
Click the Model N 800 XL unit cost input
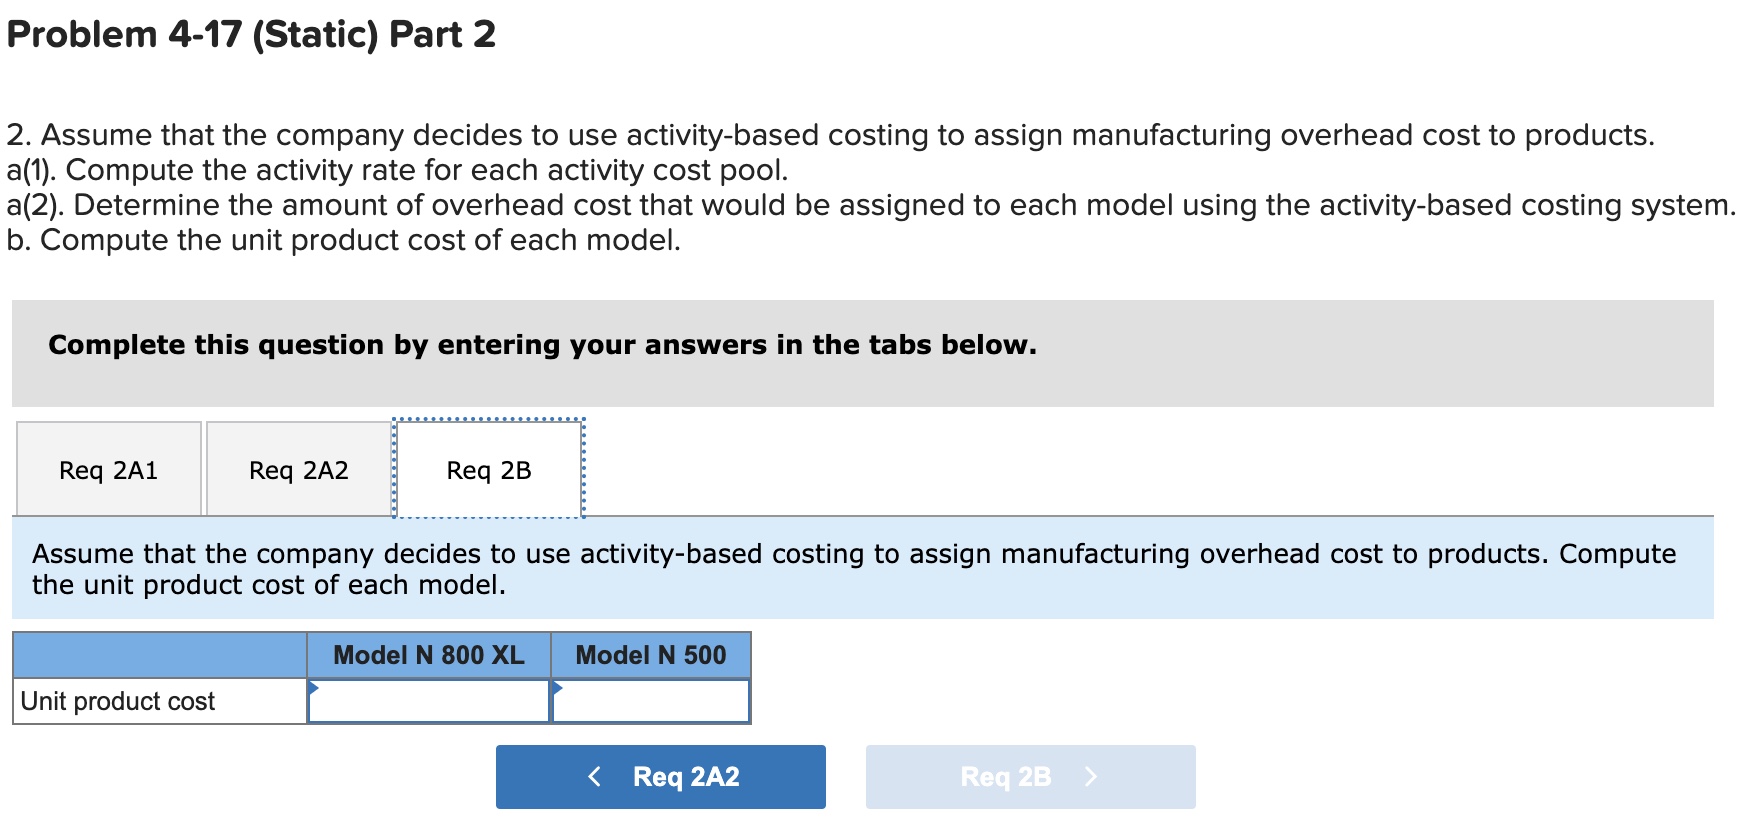pyautogui.click(x=430, y=701)
